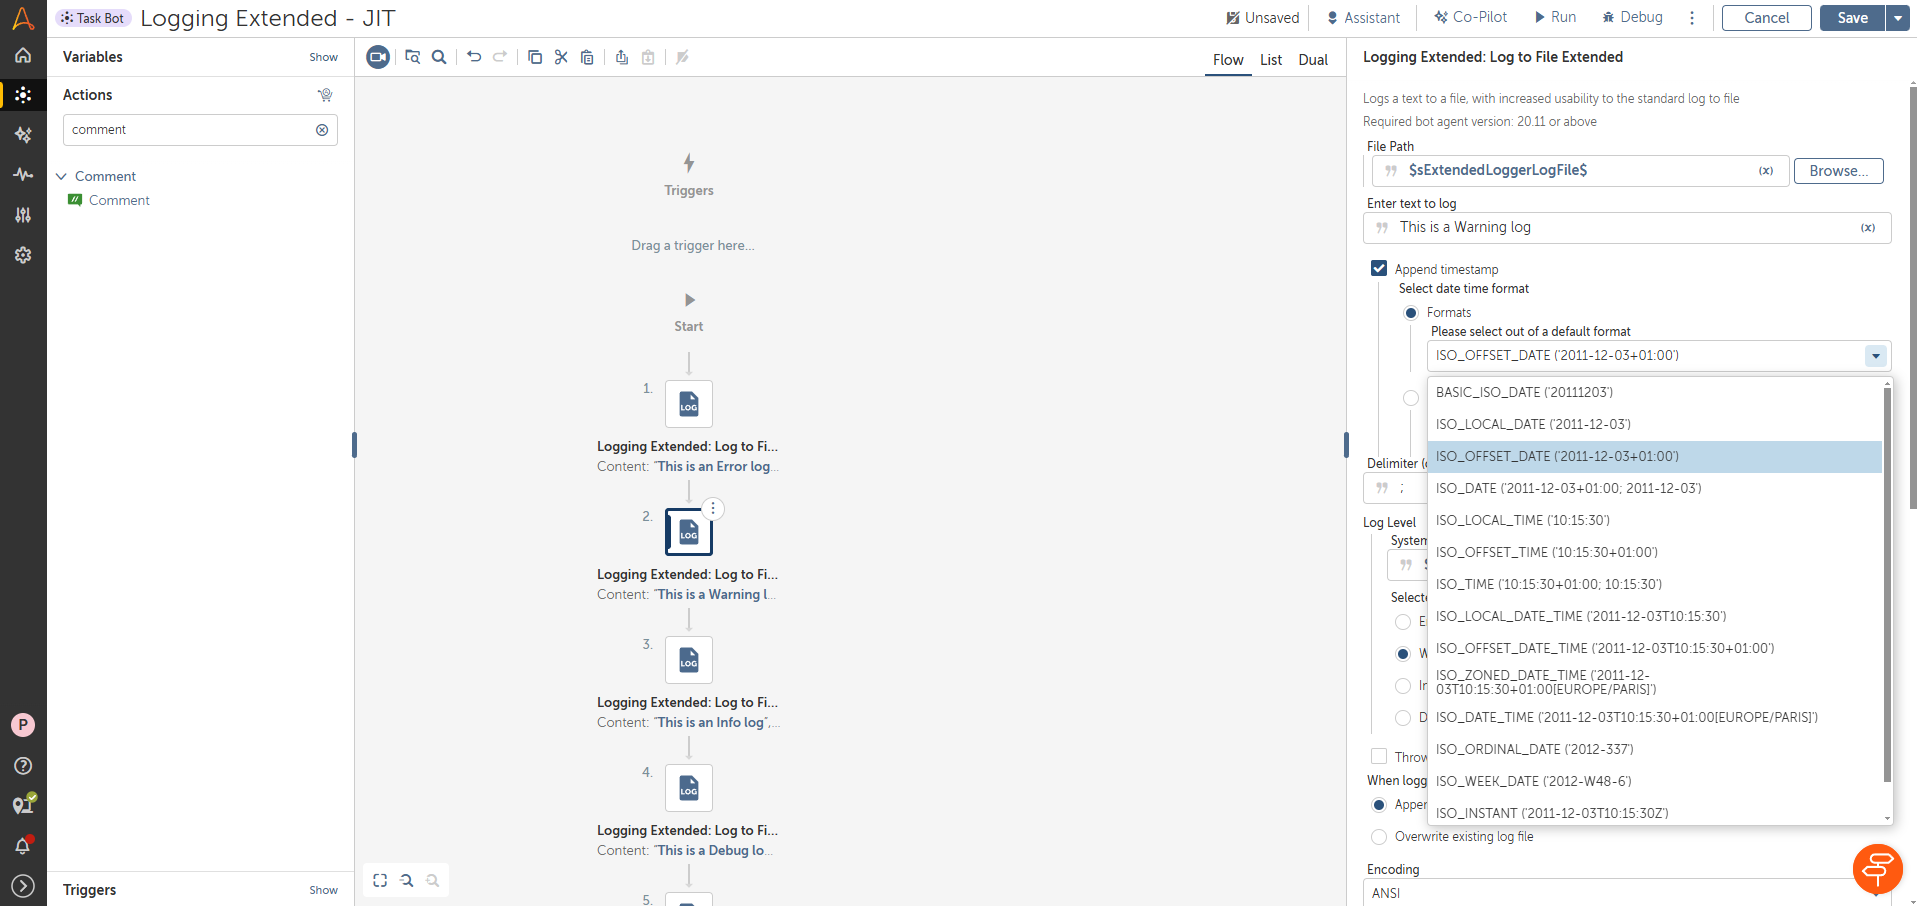
Task: Switch to the List view tab
Action: coord(1270,60)
